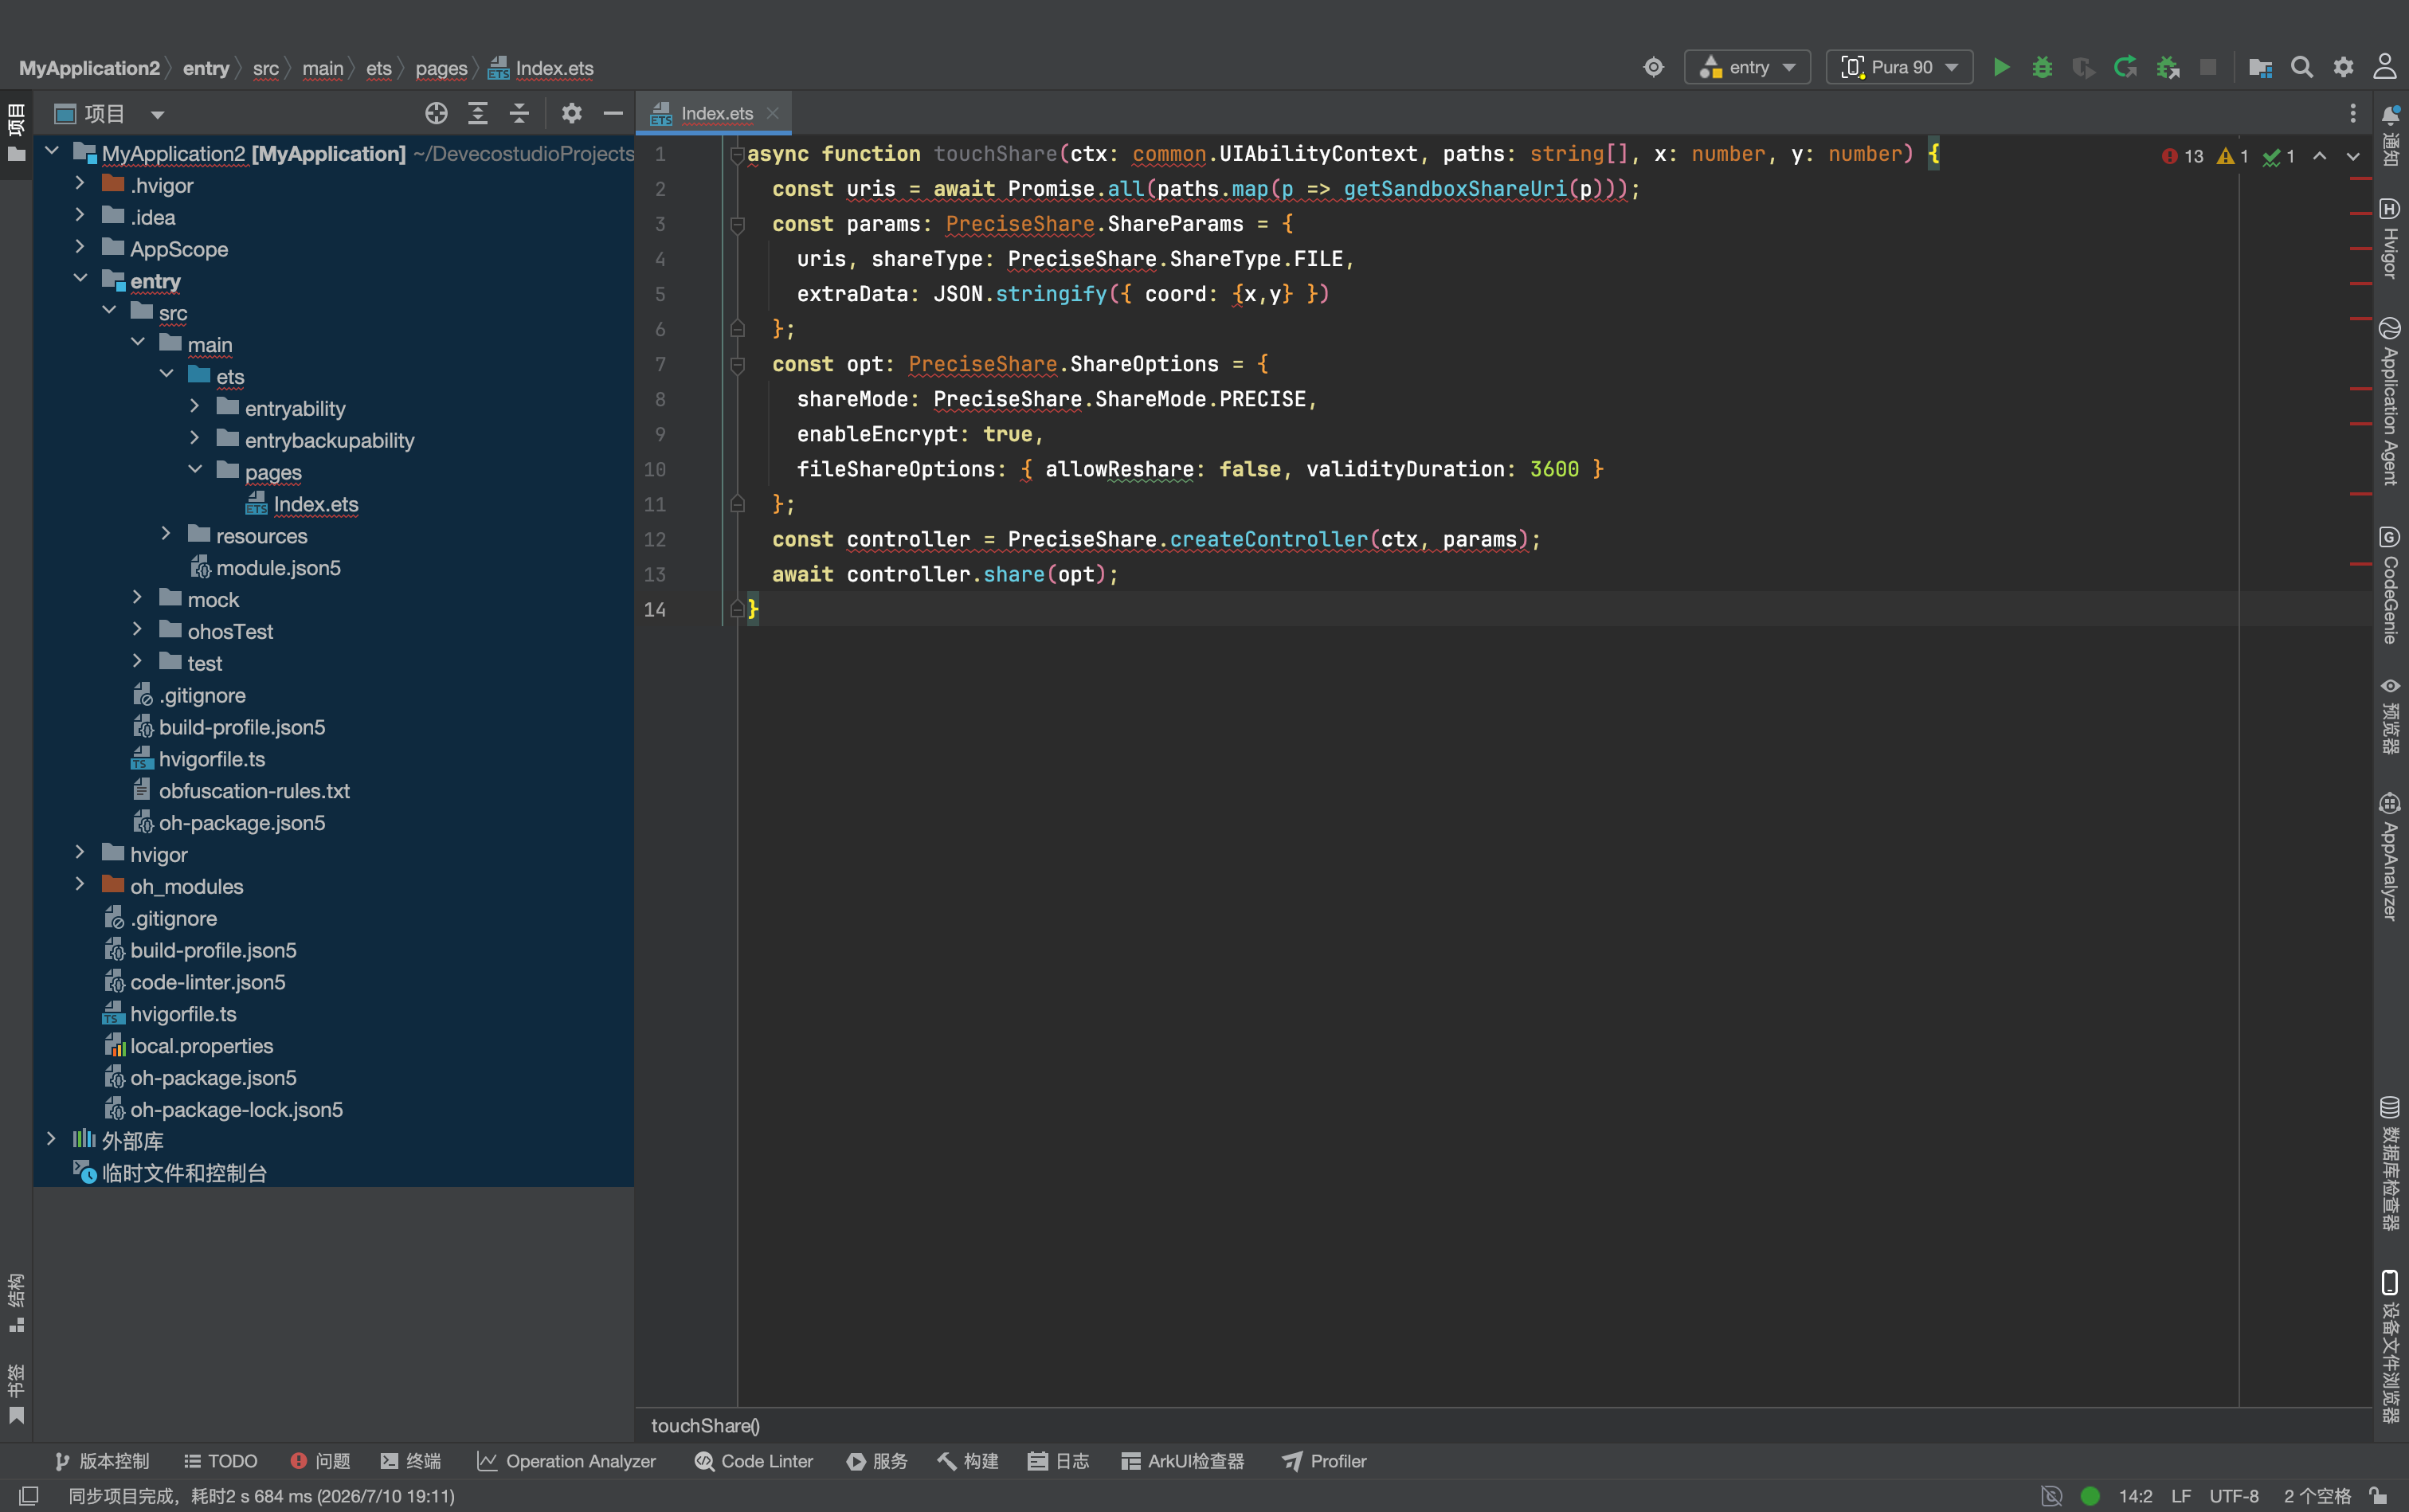This screenshot has width=2409, height=1512.
Task: Click the error count indicator 13
Action: (2182, 156)
